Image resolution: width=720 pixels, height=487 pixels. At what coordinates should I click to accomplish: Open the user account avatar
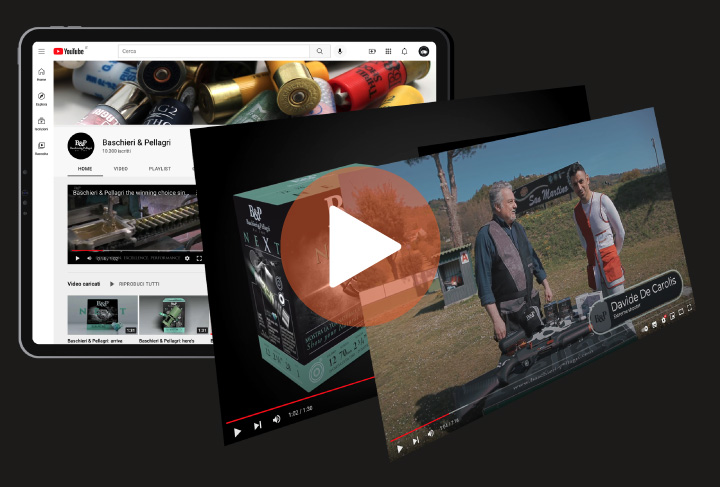point(423,51)
